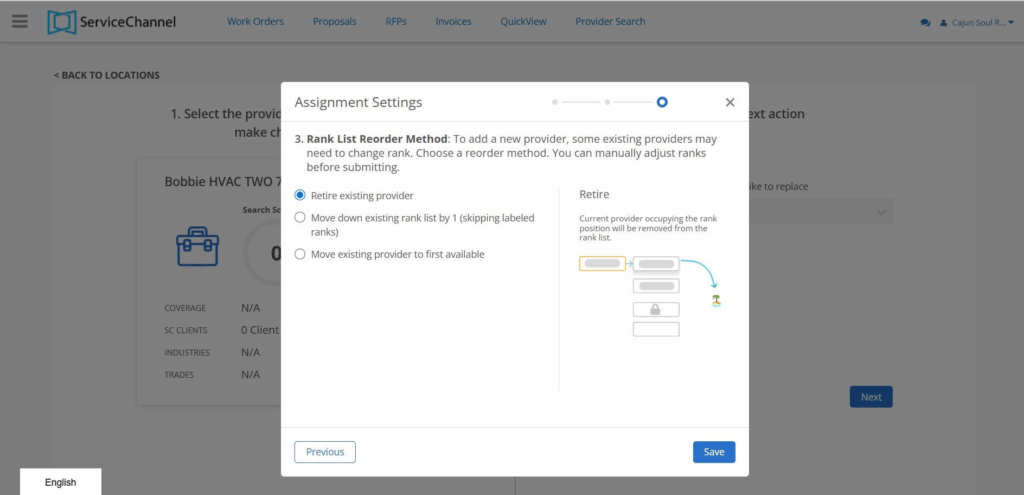Click the user profile icon in header

tap(943, 23)
